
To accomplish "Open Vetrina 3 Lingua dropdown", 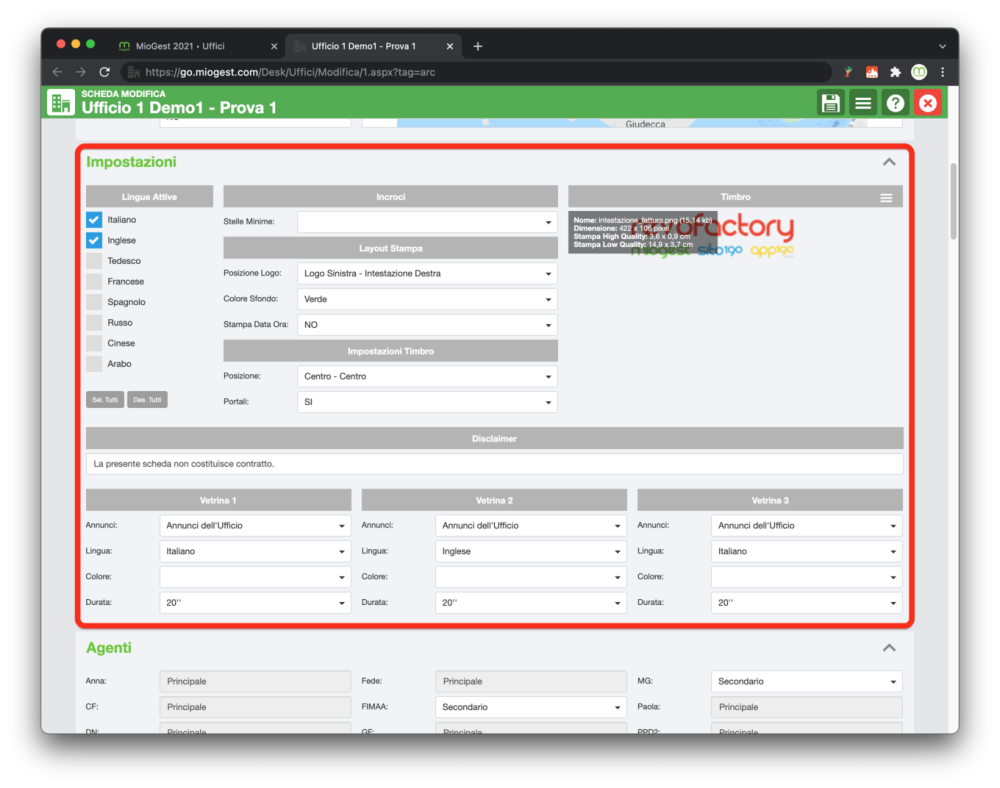I will (807, 551).
